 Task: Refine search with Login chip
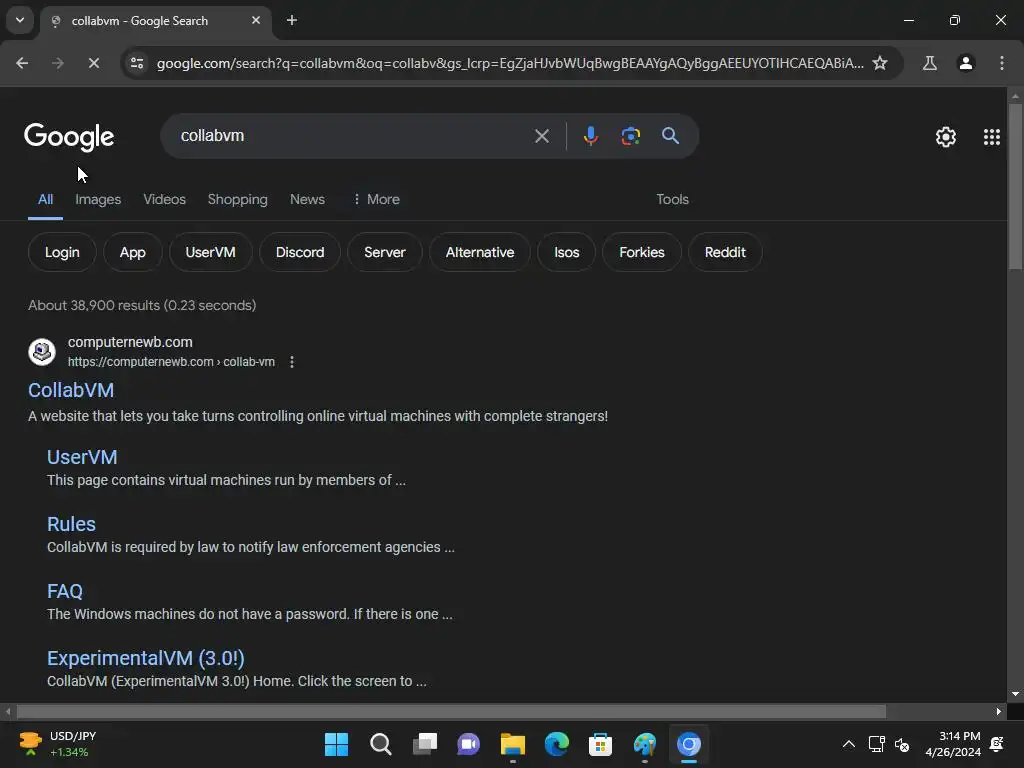[62, 252]
